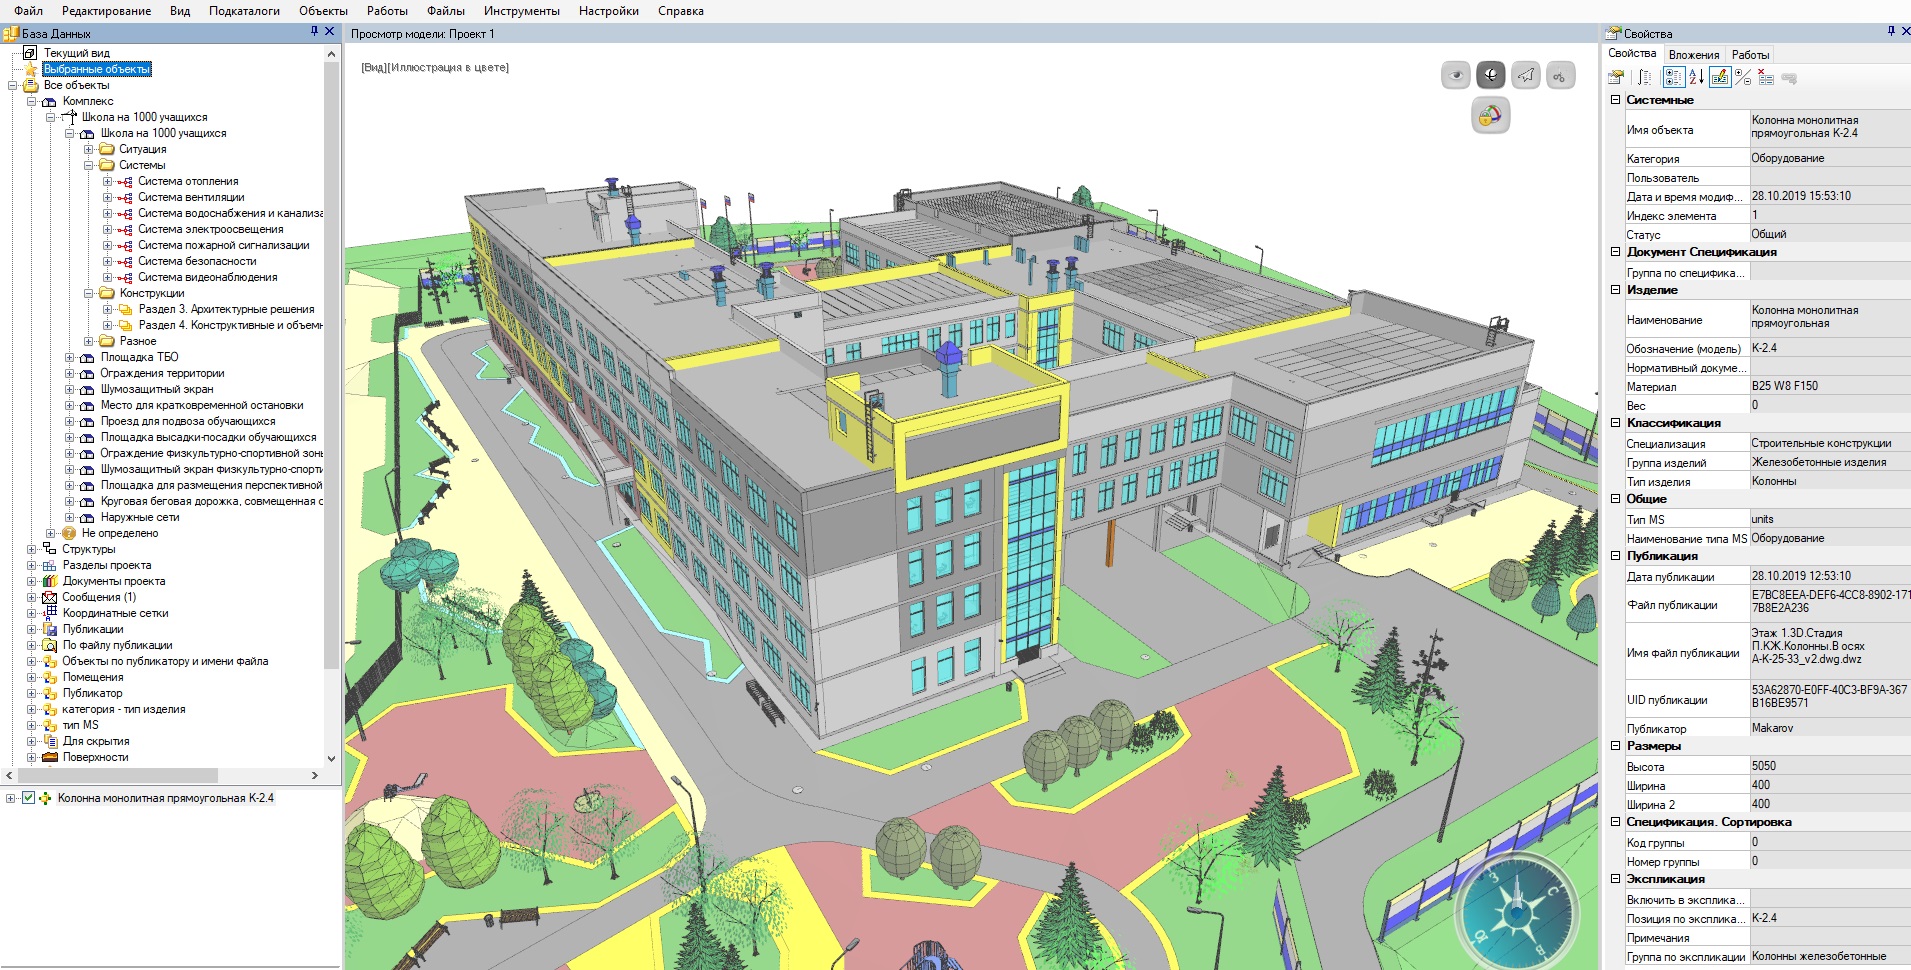The image size is (1911, 970).
Task: Click the padlock globe button in viewport
Action: coord(1490,116)
